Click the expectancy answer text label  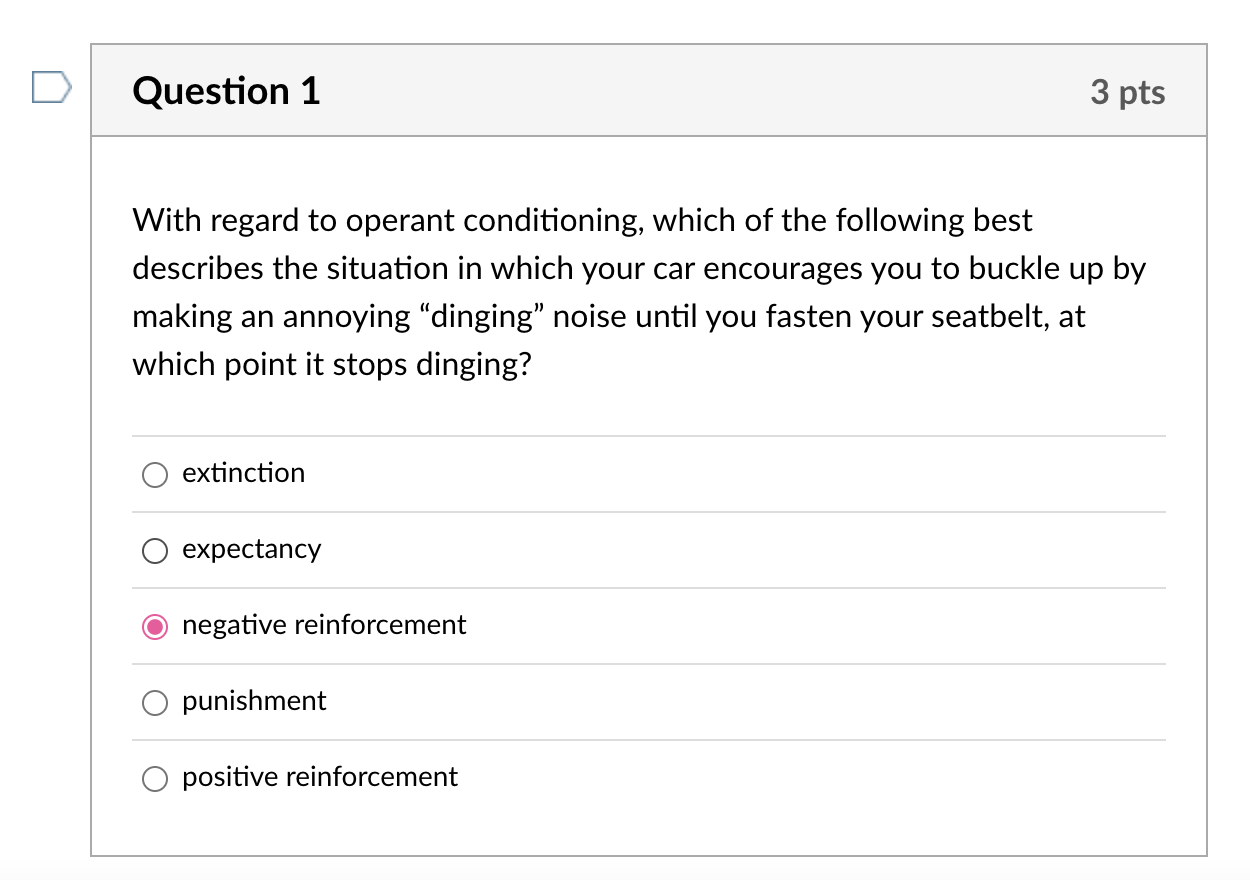click(x=251, y=550)
